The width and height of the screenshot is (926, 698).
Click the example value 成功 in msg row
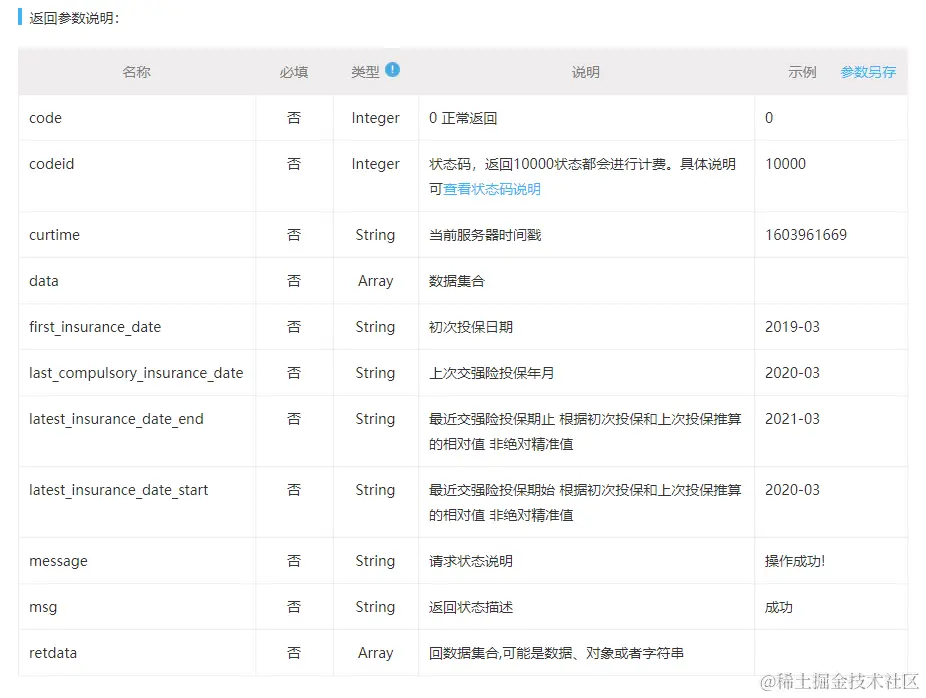pos(779,607)
